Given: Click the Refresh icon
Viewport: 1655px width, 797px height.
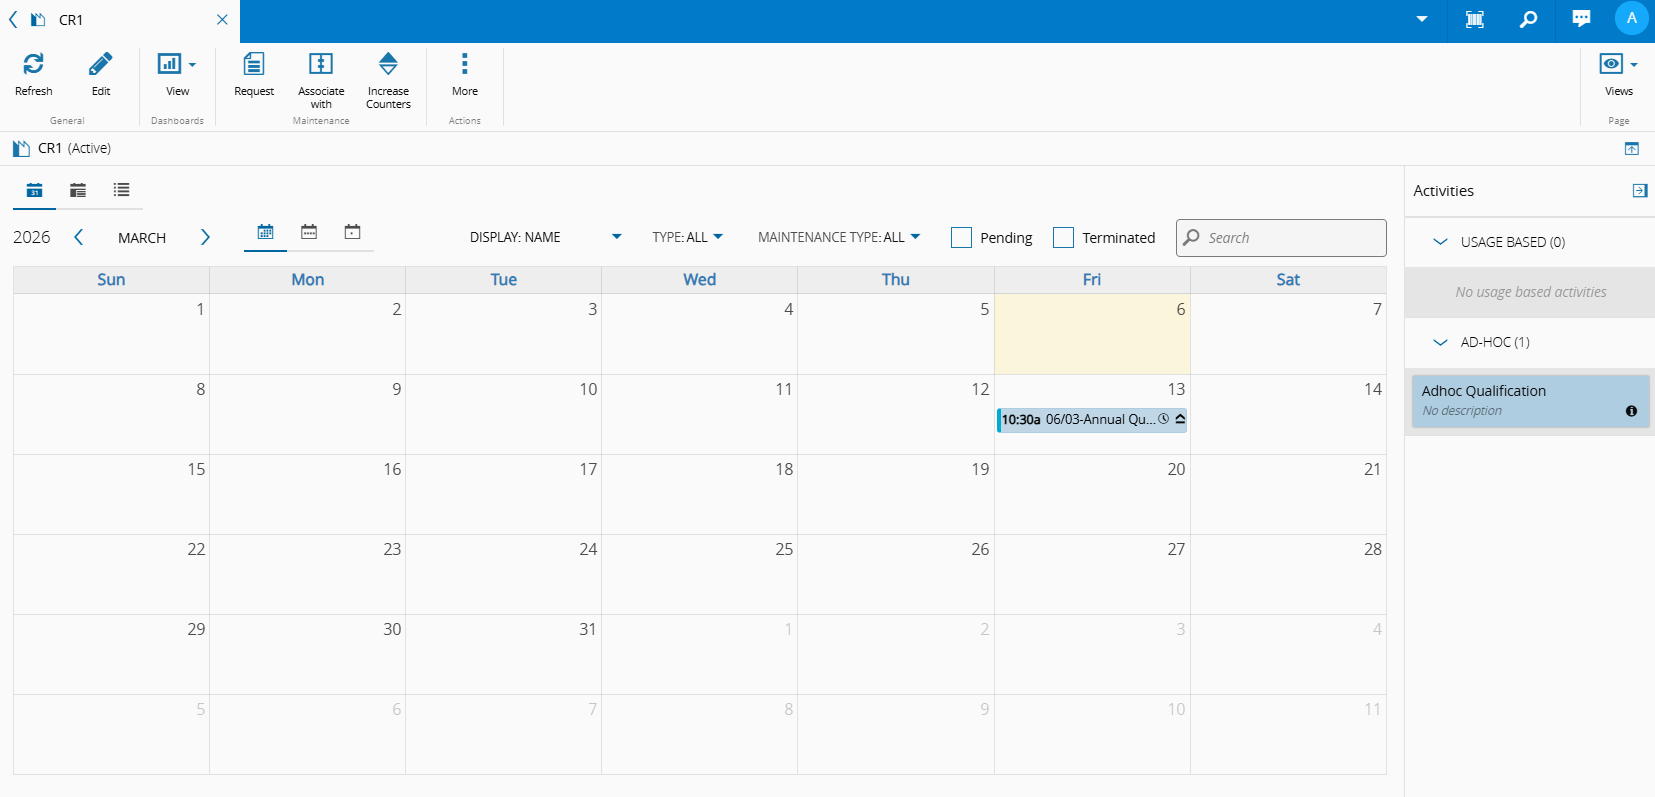Looking at the screenshot, I should [x=33, y=65].
